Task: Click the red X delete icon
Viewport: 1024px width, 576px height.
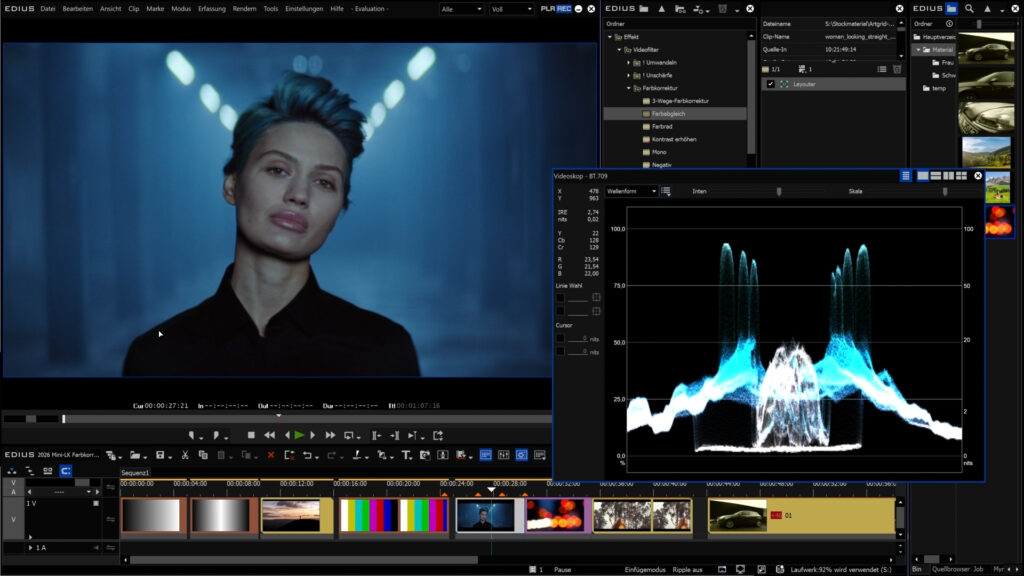Action: tap(270, 455)
